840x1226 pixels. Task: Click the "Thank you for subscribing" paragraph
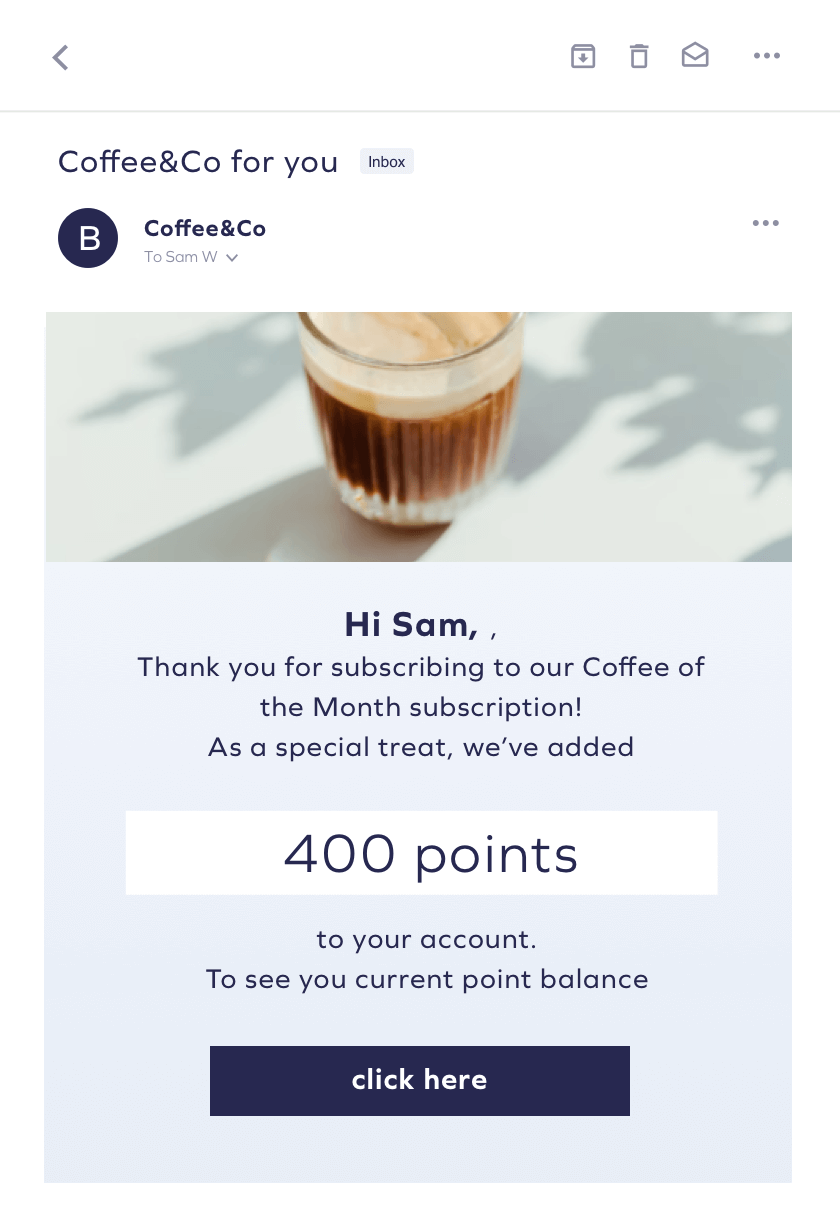click(421, 686)
